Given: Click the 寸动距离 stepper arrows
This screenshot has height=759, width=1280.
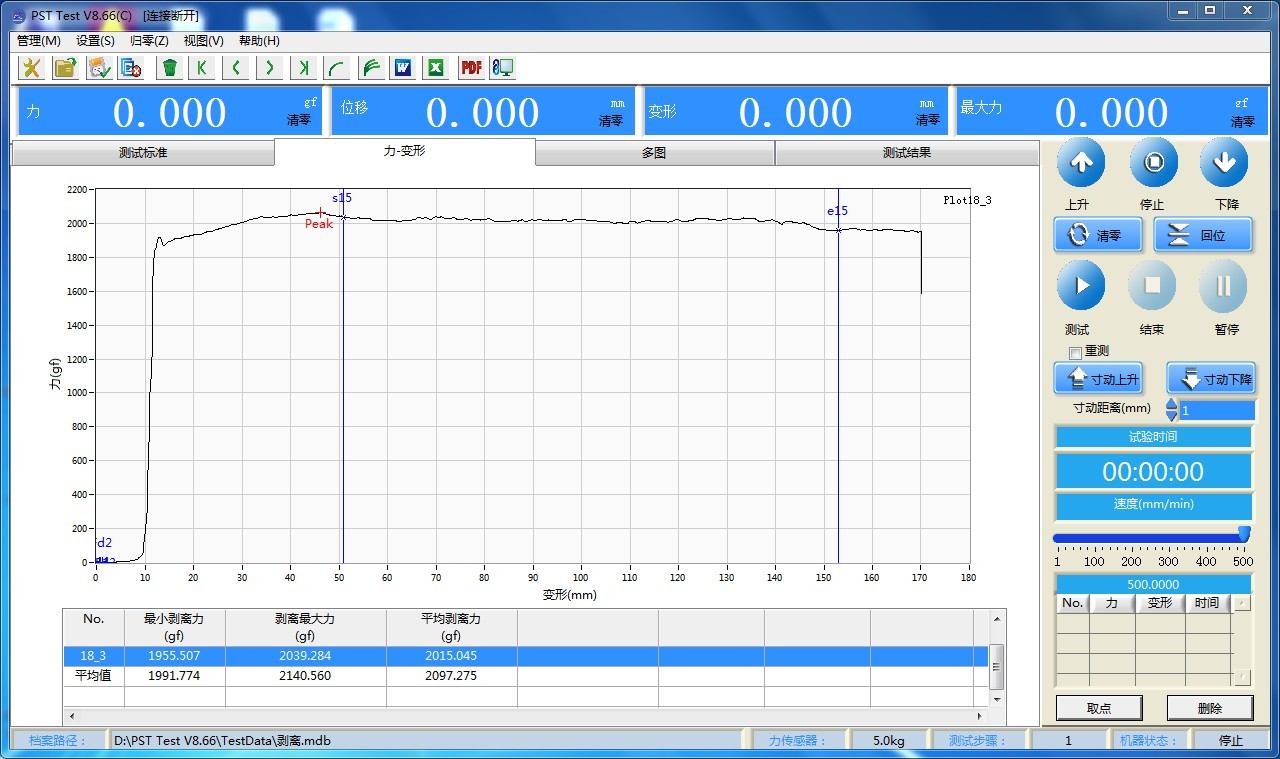Looking at the screenshot, I should coord(1171,409).
